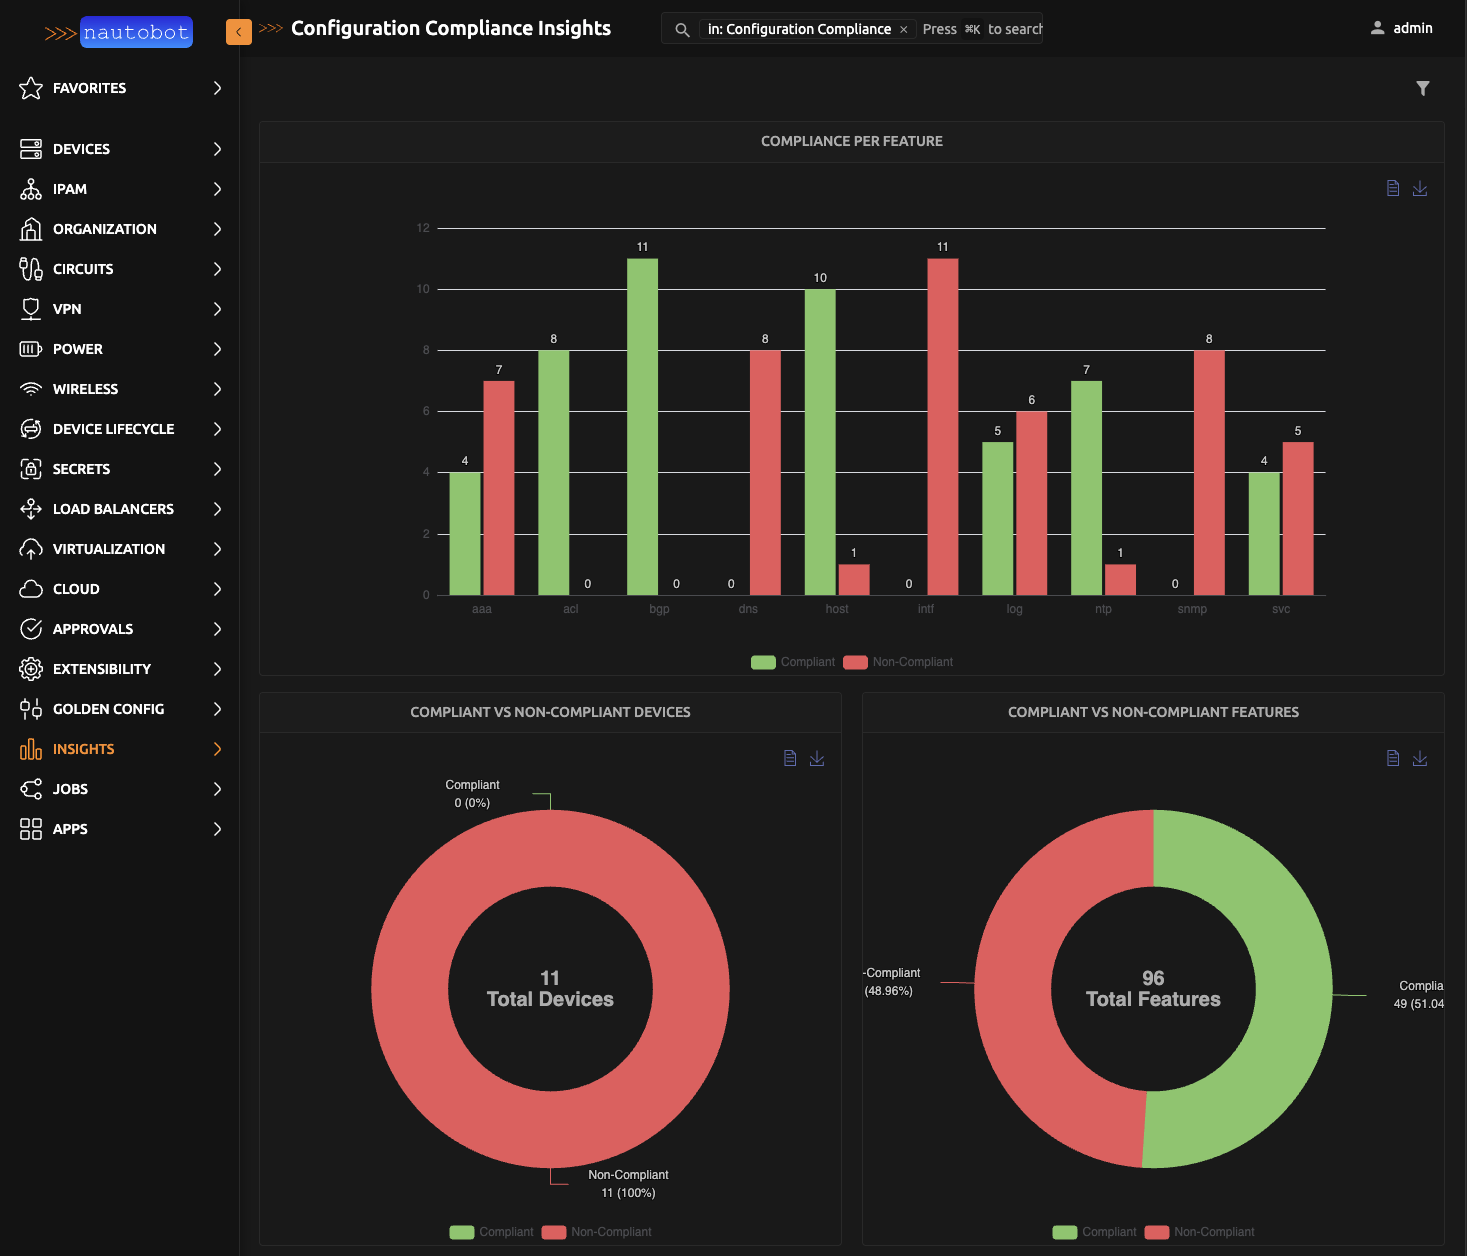
Task: Click the filter funnel icon
Action: (1422, 89)
